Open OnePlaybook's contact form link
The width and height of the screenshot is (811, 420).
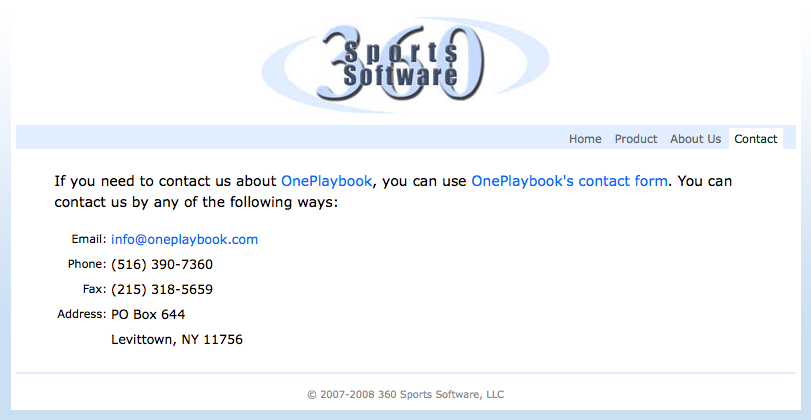(x=569, y=181)
